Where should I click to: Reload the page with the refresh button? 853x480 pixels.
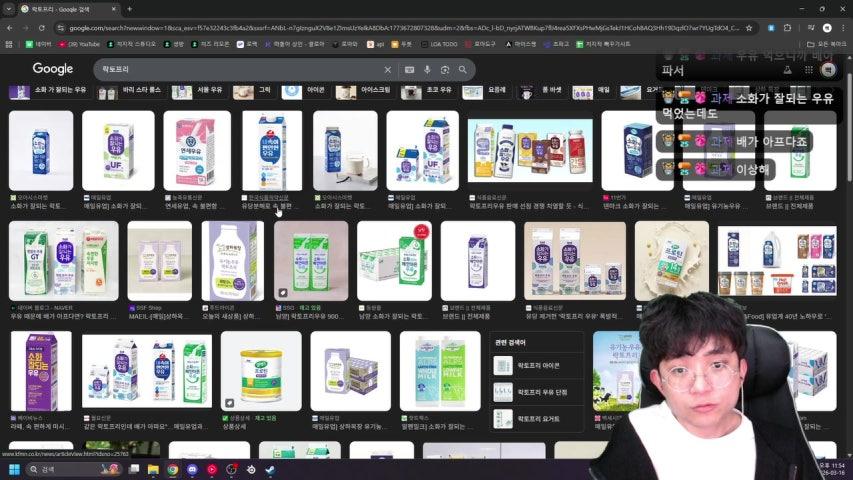tap(42, 28)
